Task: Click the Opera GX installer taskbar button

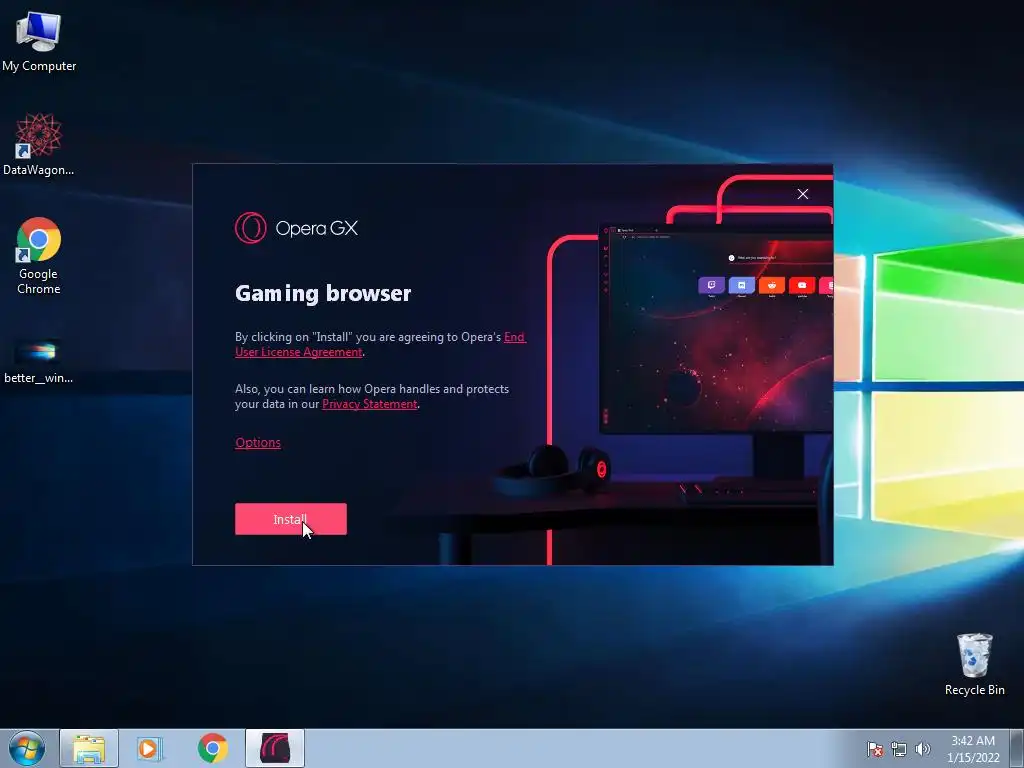Action: click(275, 748)
